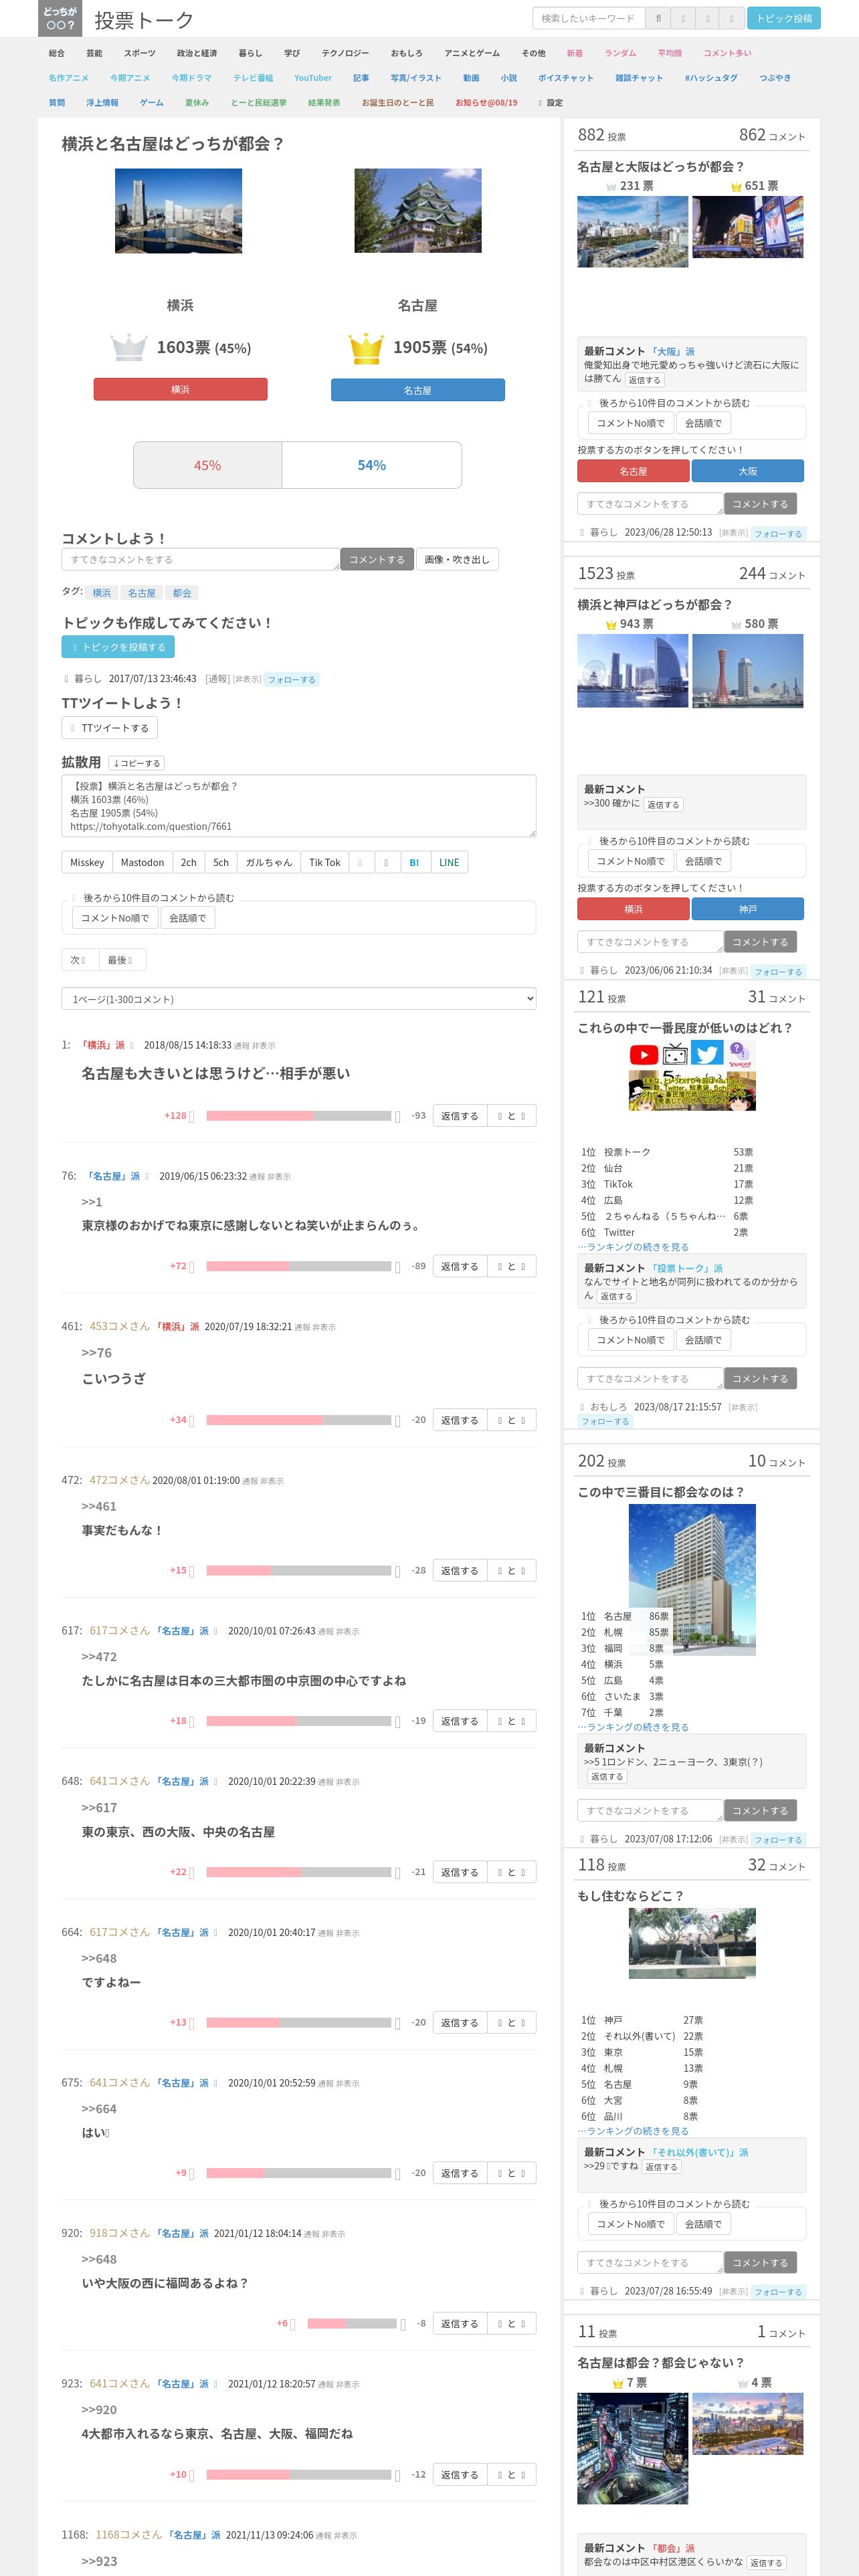Hide the main topic via [非表示]
Image resolution: width=859 pixels, height=2576 pixels.
(x=246, y=679)
